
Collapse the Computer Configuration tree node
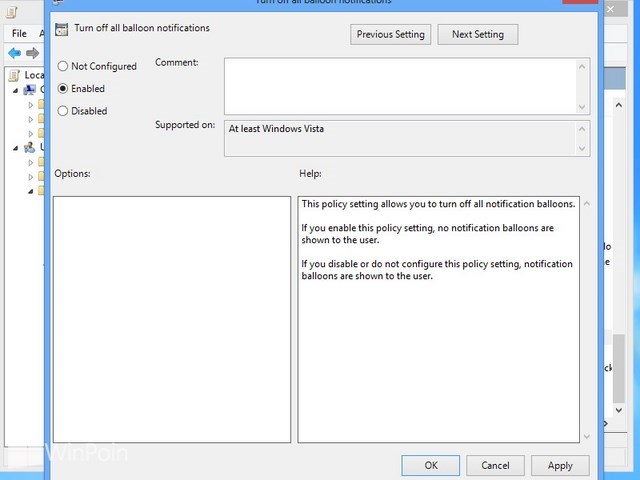(x=16, y=91)
